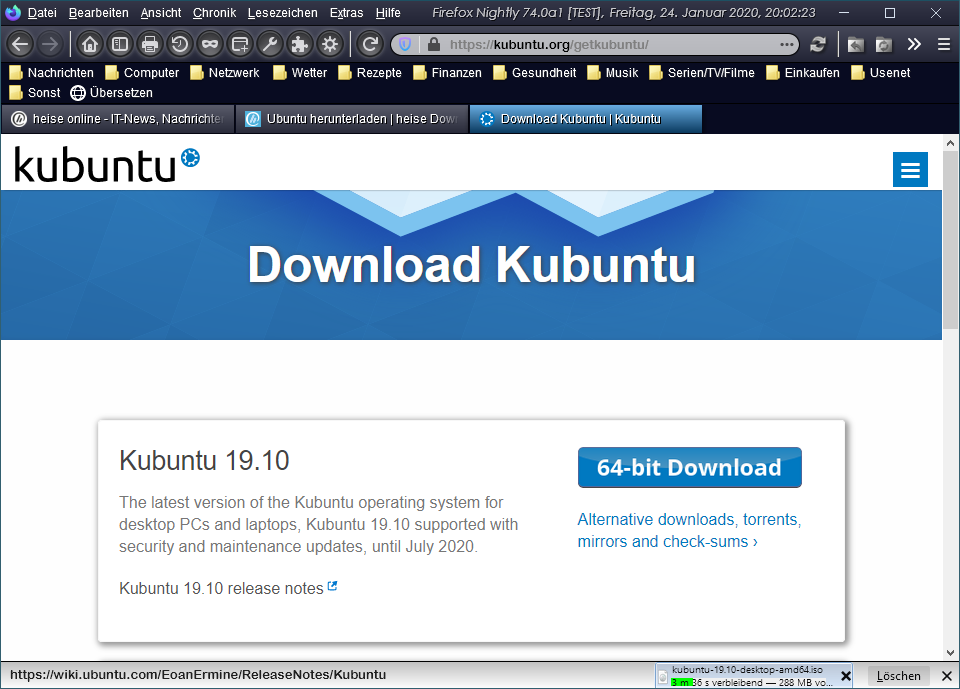Go back with the back arrow
This screenshot has height=689, width=960.
(x=20, y=44)
